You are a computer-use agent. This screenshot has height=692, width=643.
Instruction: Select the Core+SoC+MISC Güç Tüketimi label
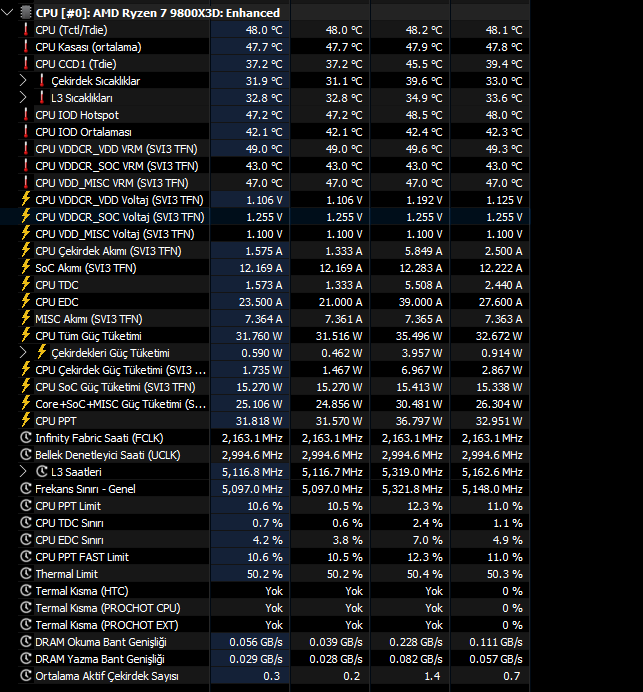(120, 404)
